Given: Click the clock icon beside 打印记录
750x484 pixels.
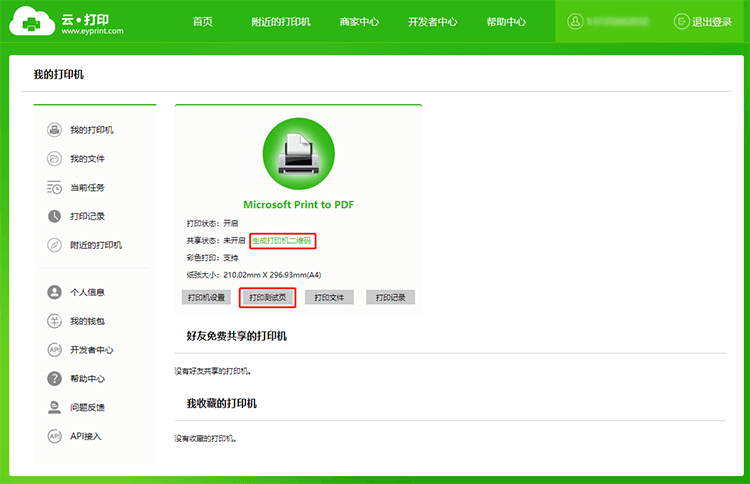Looking at the screenshot, I should [x=55, y=216].
